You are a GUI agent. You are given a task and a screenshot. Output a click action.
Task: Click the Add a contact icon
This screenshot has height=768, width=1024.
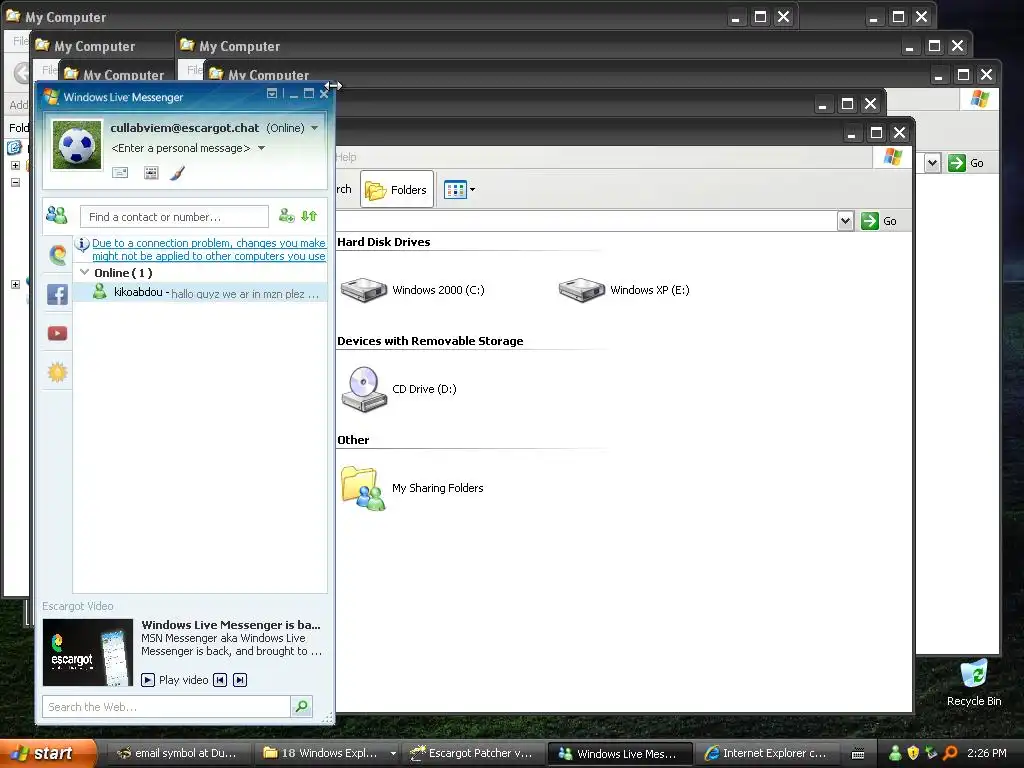[x=287, y=216]
